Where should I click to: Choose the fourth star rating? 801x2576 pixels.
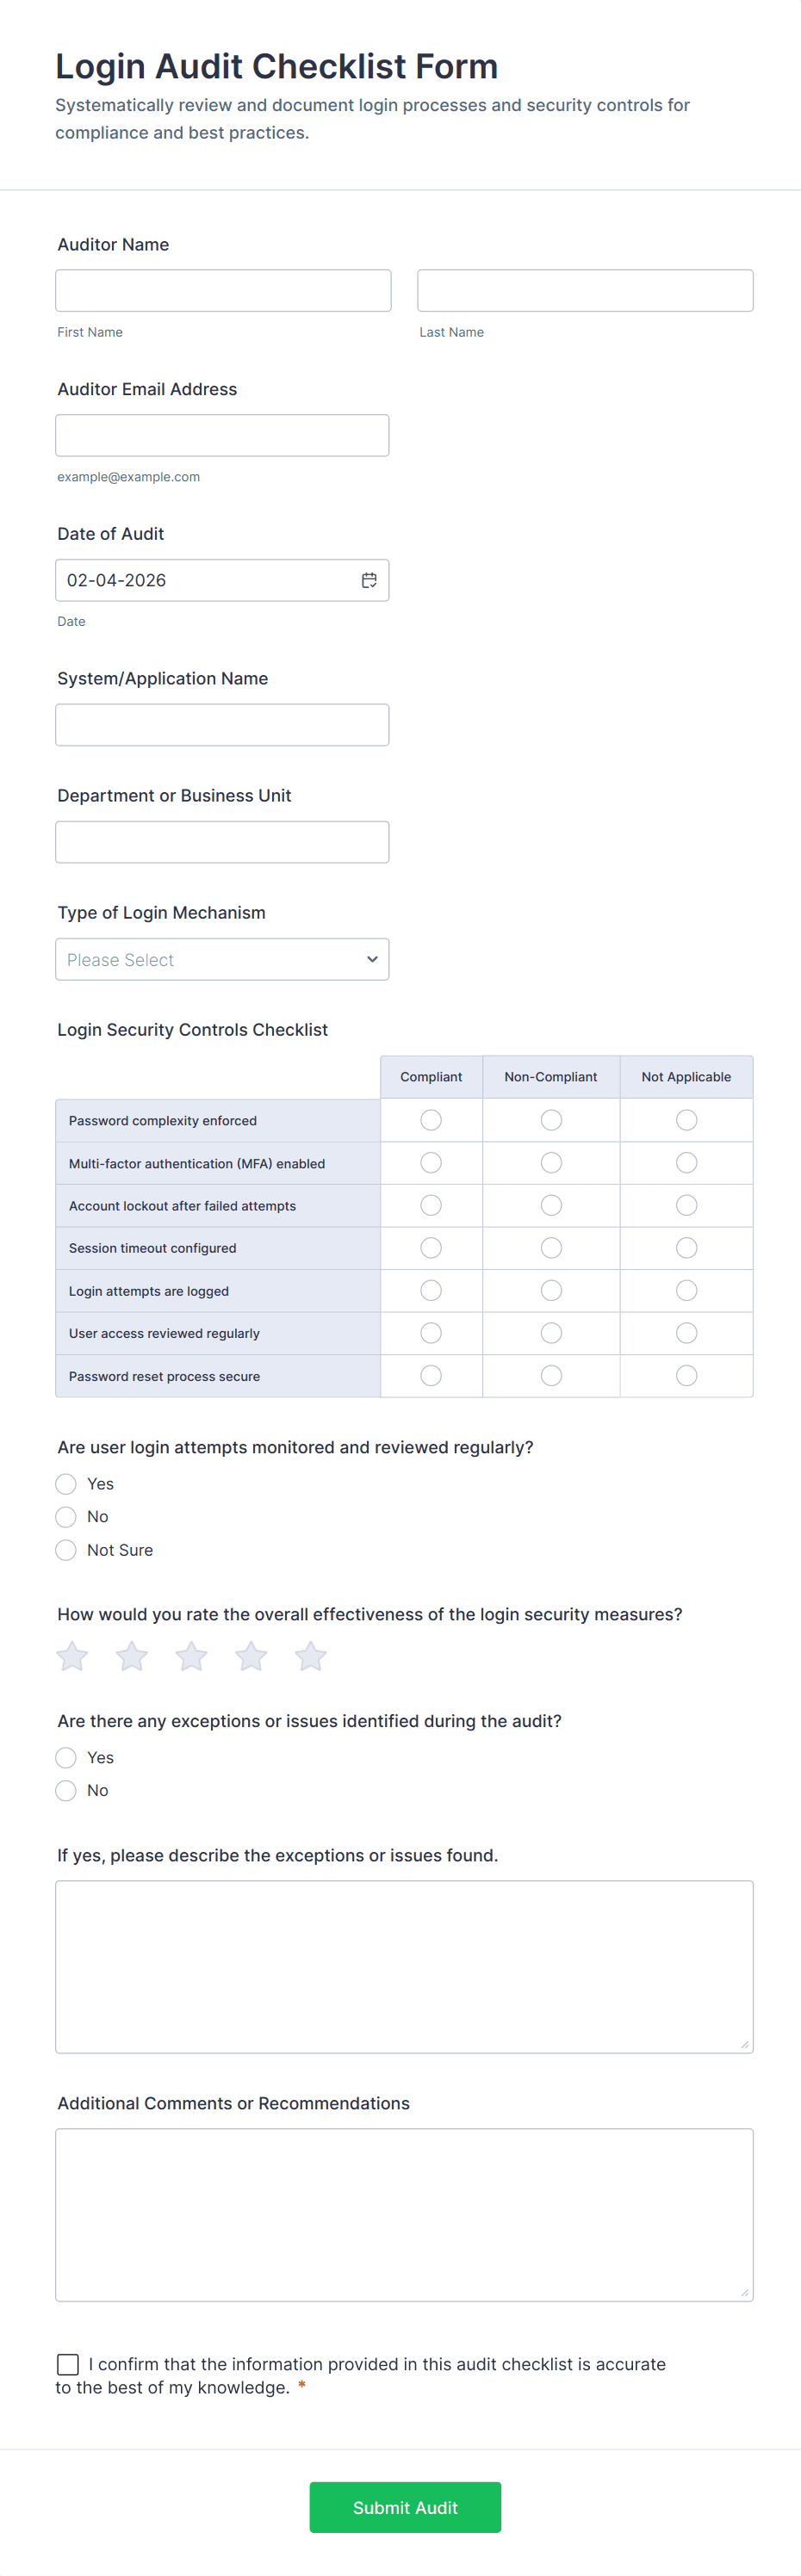251,1656
